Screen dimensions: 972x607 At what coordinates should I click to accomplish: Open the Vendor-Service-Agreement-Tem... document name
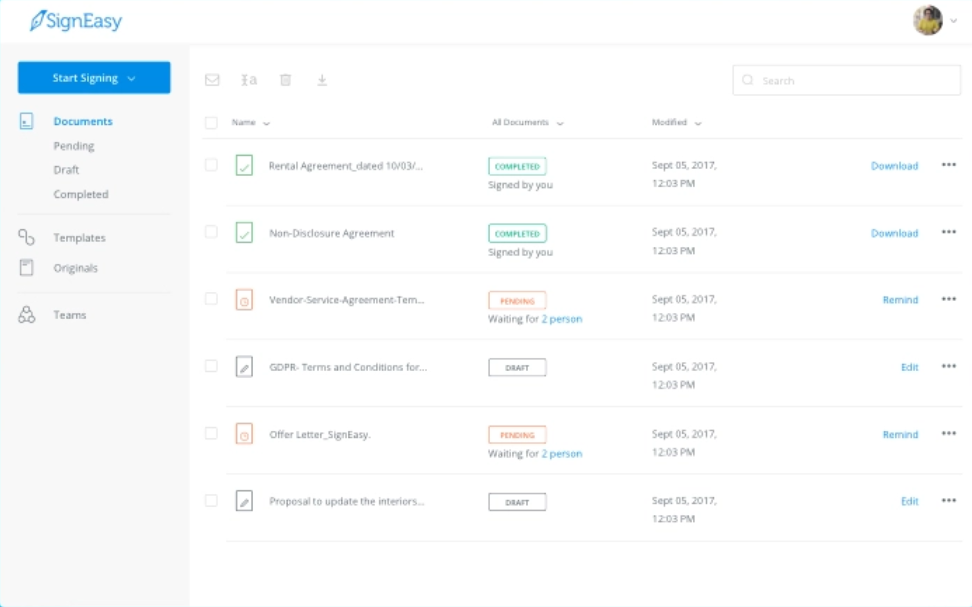point(347,299)
